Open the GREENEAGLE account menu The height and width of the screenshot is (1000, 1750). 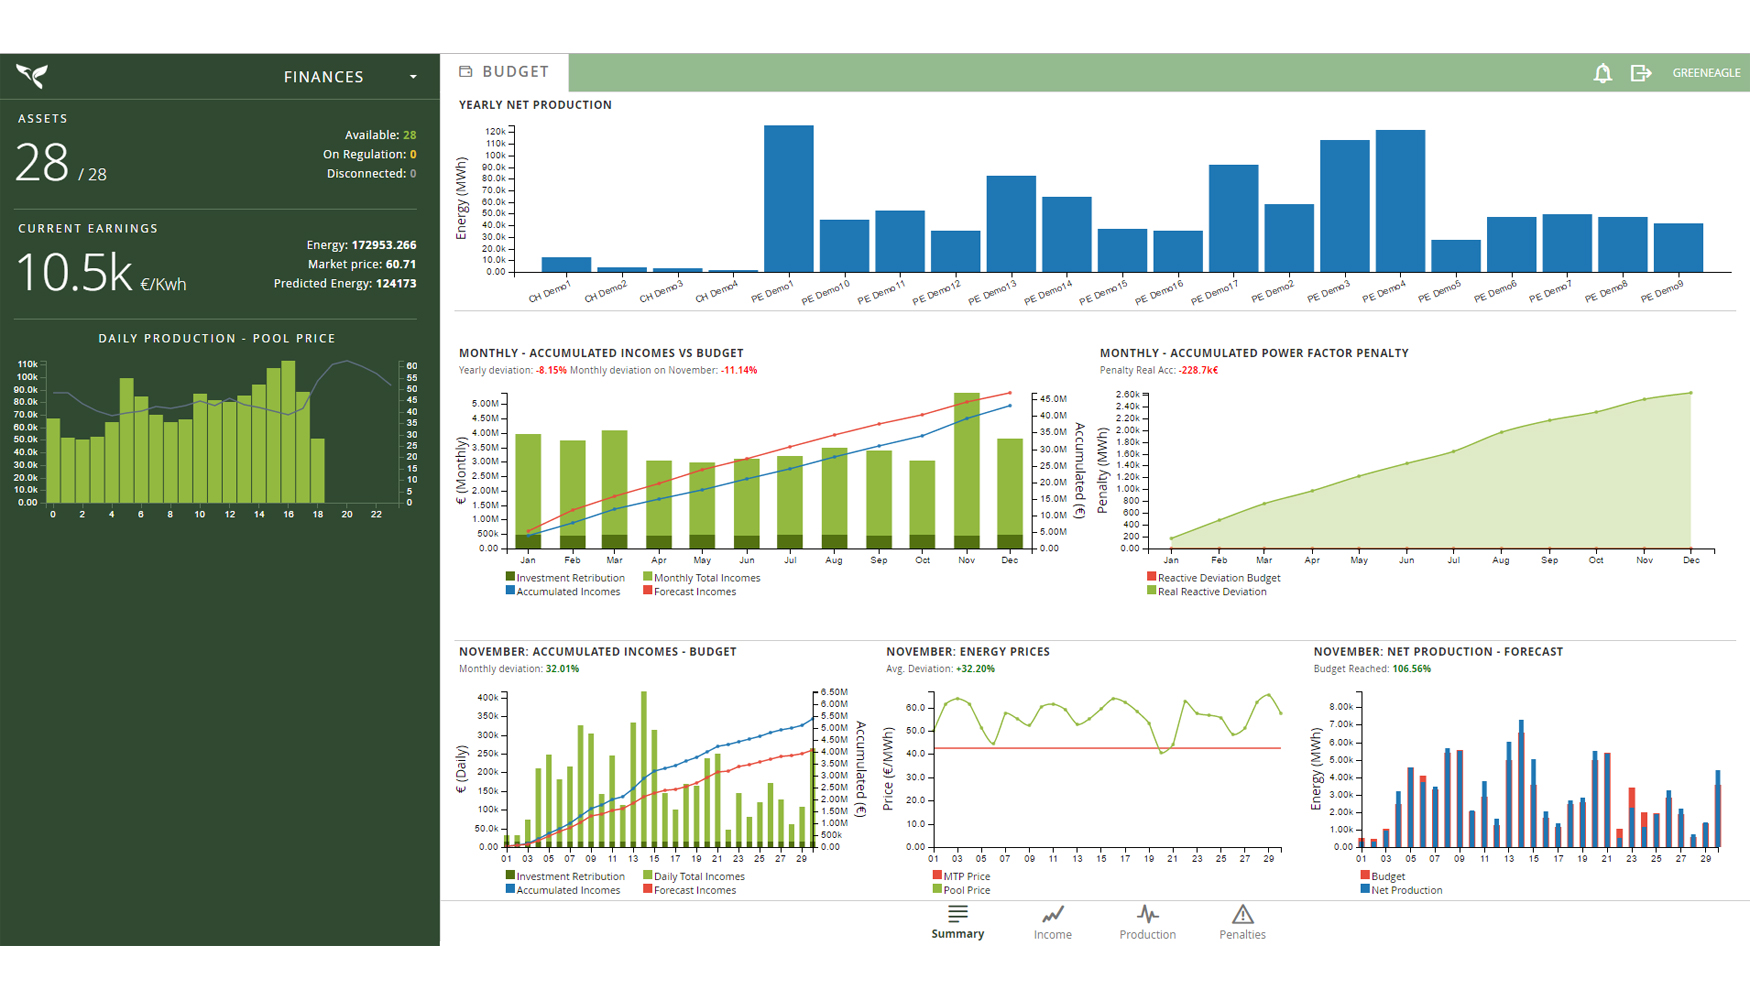pyautogui.click(x=1706, y=73)
